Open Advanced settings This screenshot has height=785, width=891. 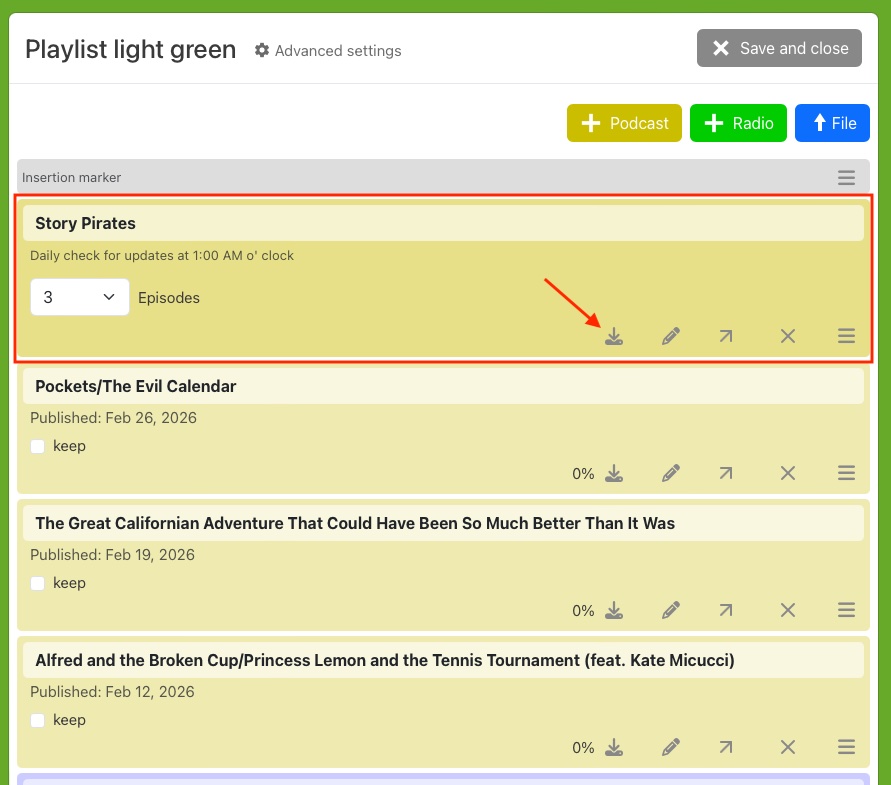(x=328, y=50)
